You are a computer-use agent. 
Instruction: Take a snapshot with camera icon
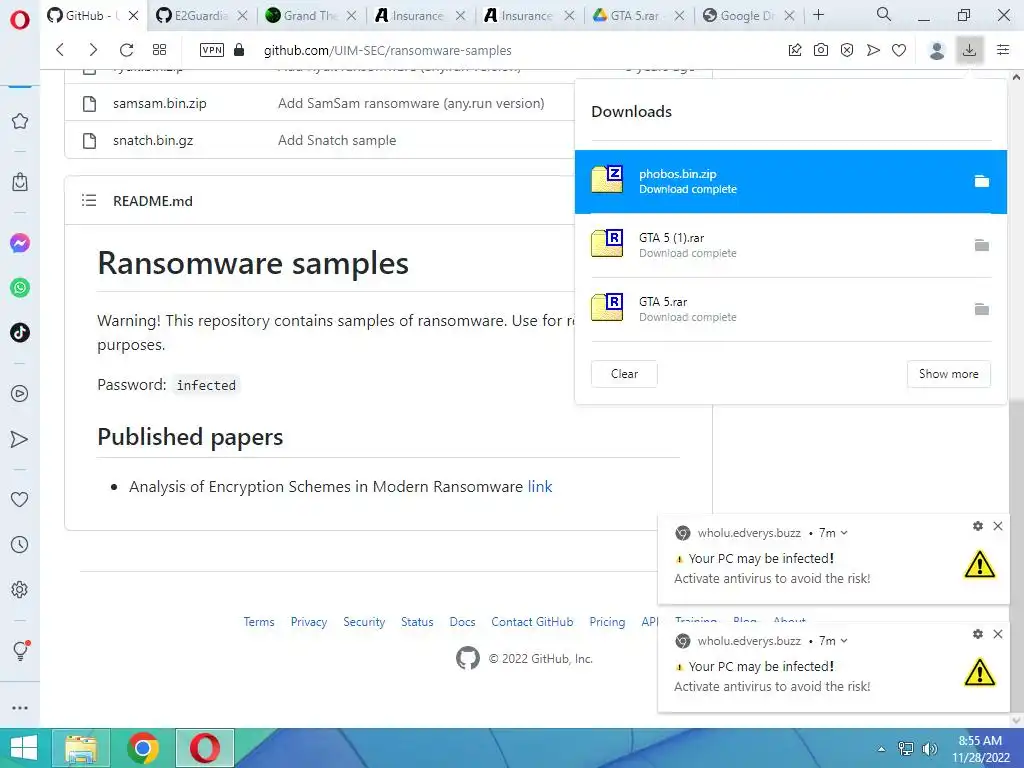(821, 50)
